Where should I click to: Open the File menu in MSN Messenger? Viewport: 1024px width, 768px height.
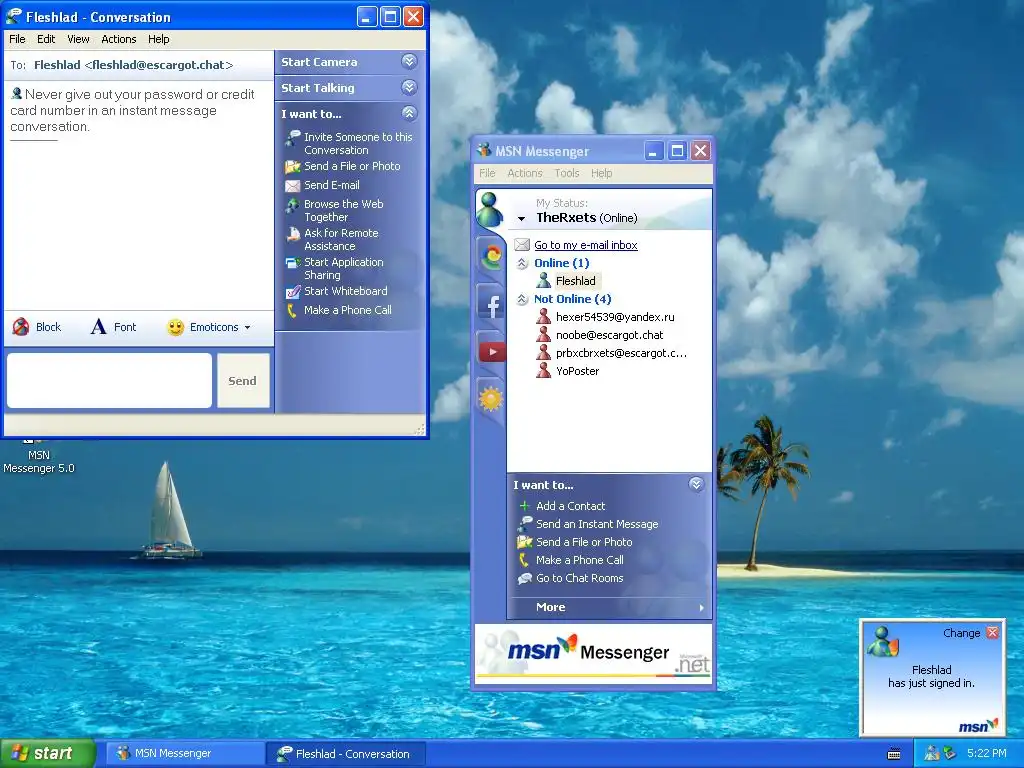tap(487, 173)
